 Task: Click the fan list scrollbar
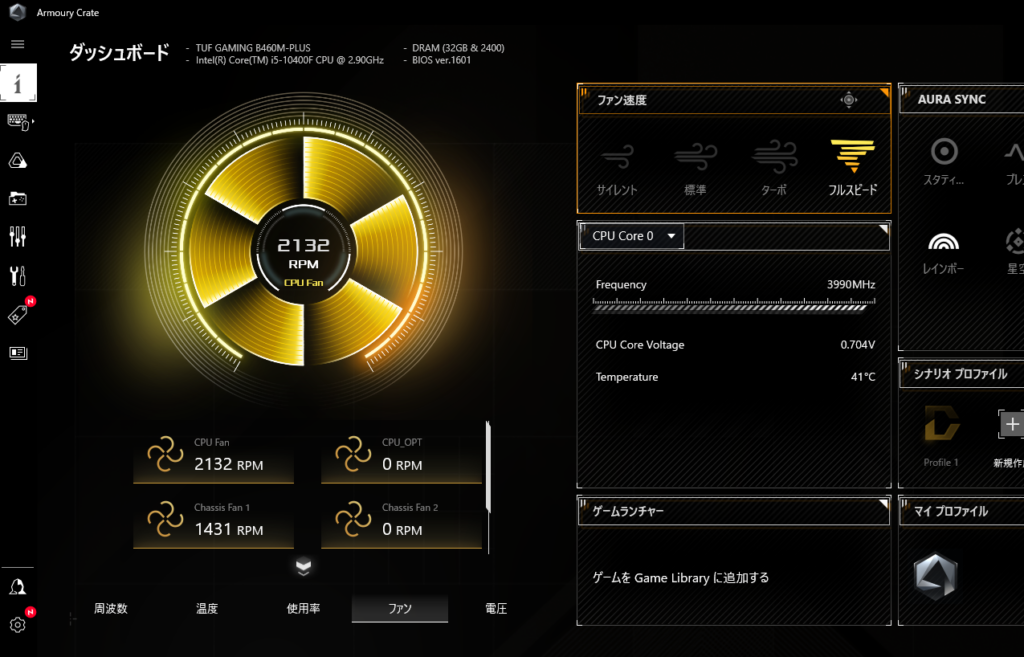[488, 468]
